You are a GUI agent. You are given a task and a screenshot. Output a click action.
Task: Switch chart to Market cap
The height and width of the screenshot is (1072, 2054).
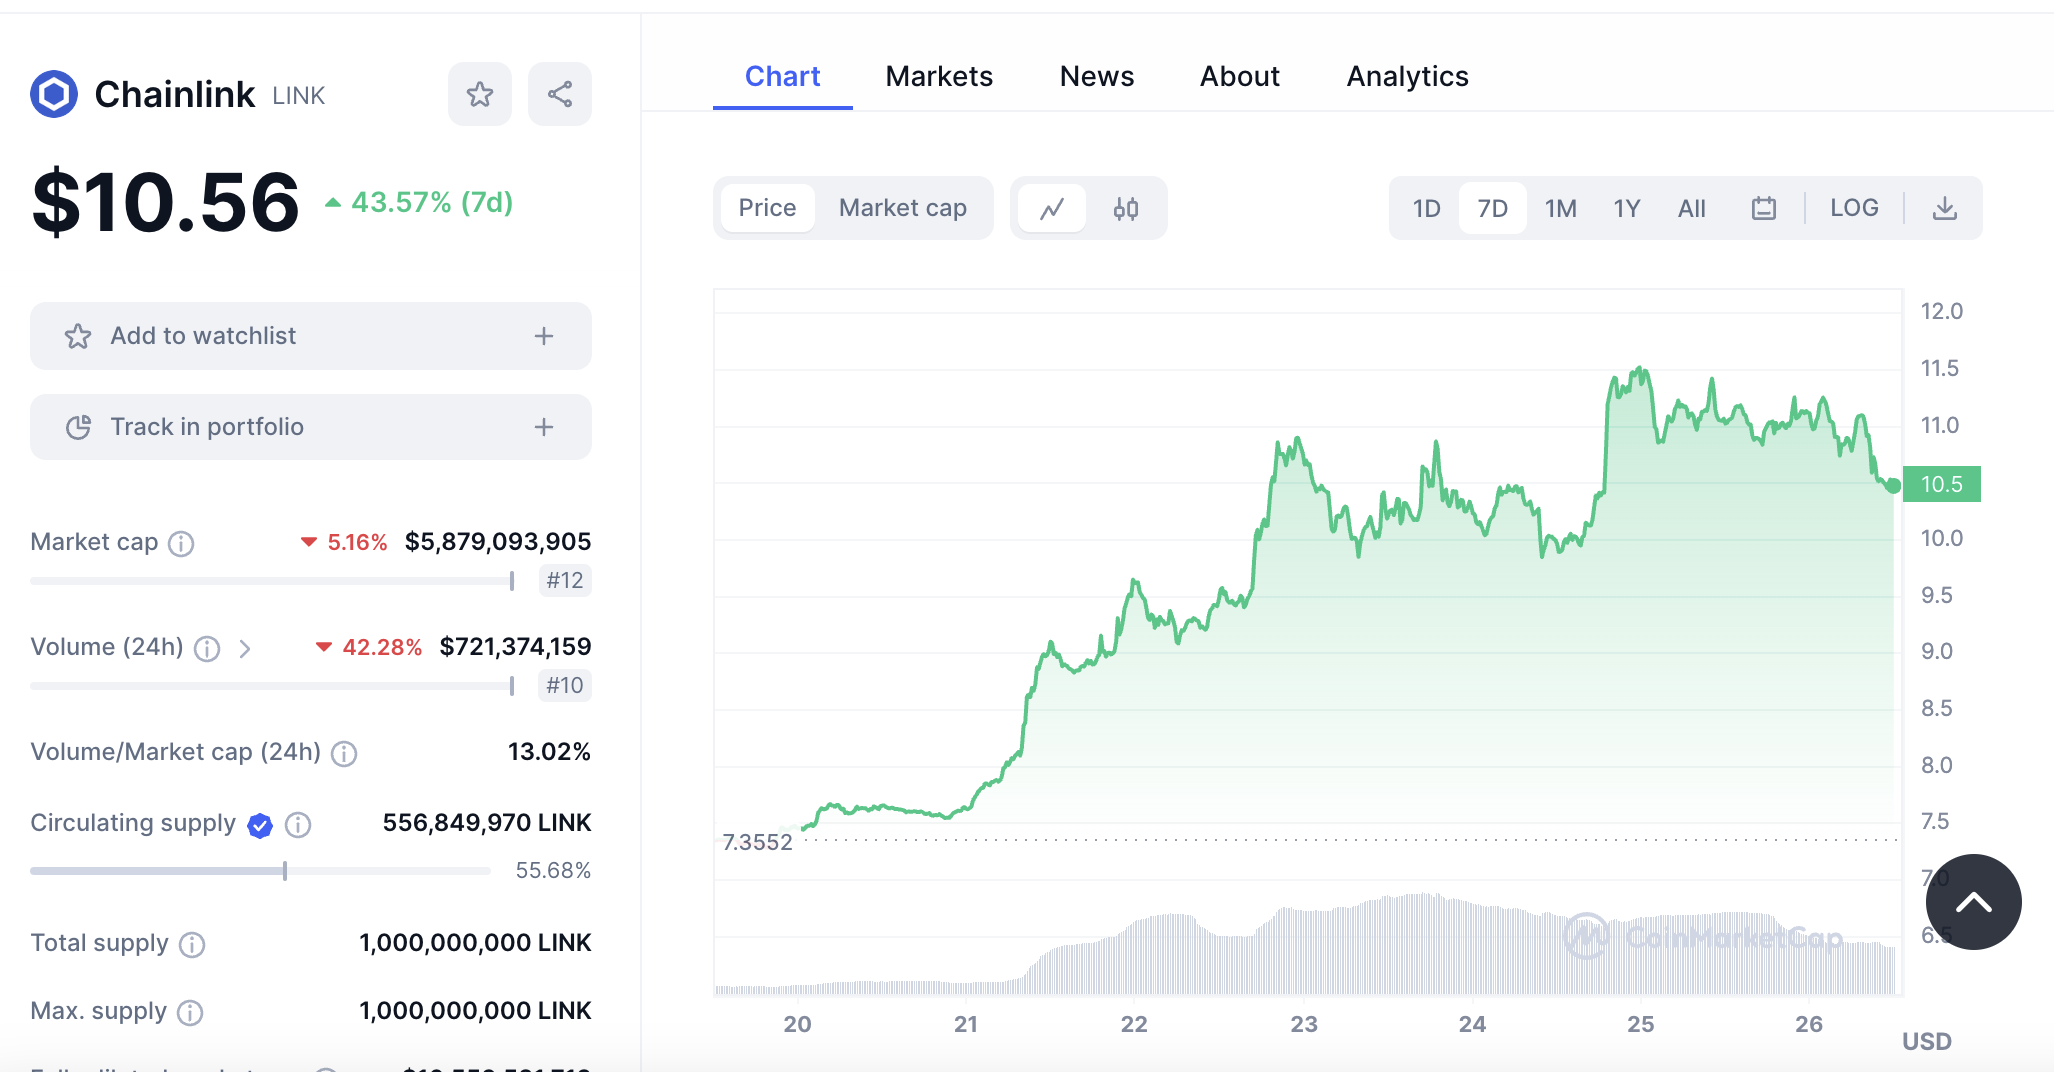click(902, 208)
